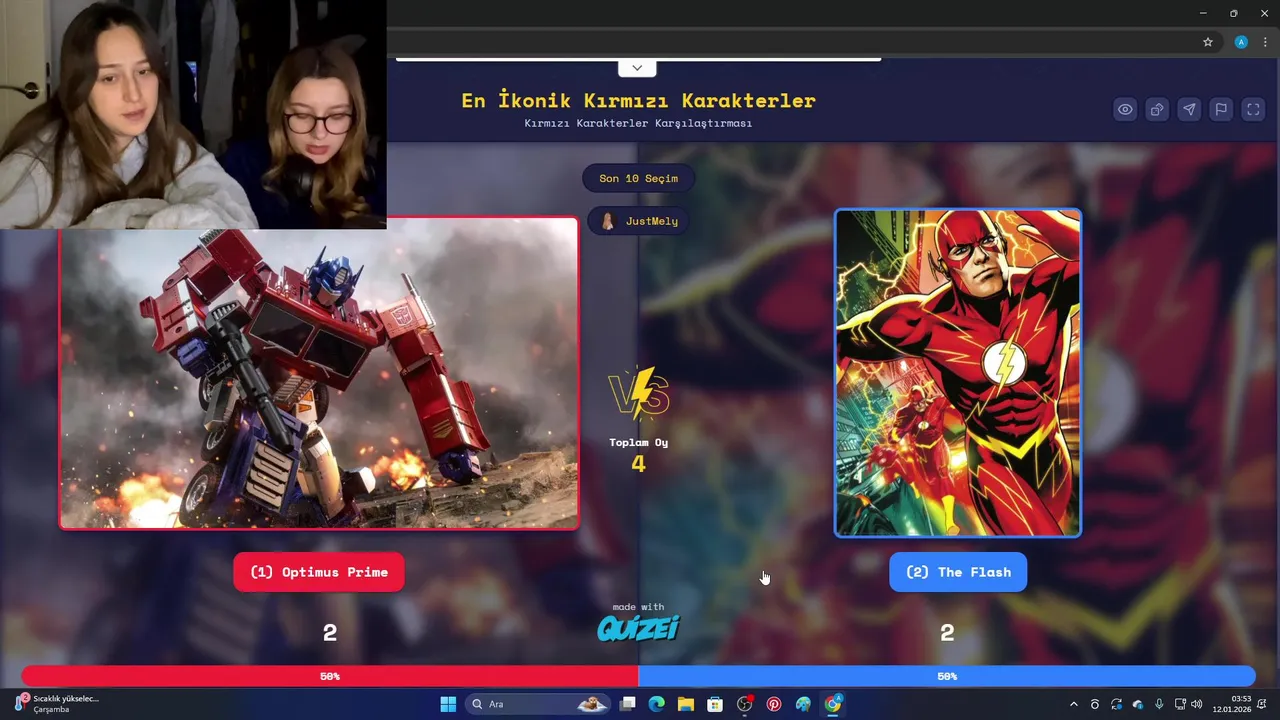Screen dimensions: 1280x720
Task: Click the flag report icon
Action: tap(1221, 110)
